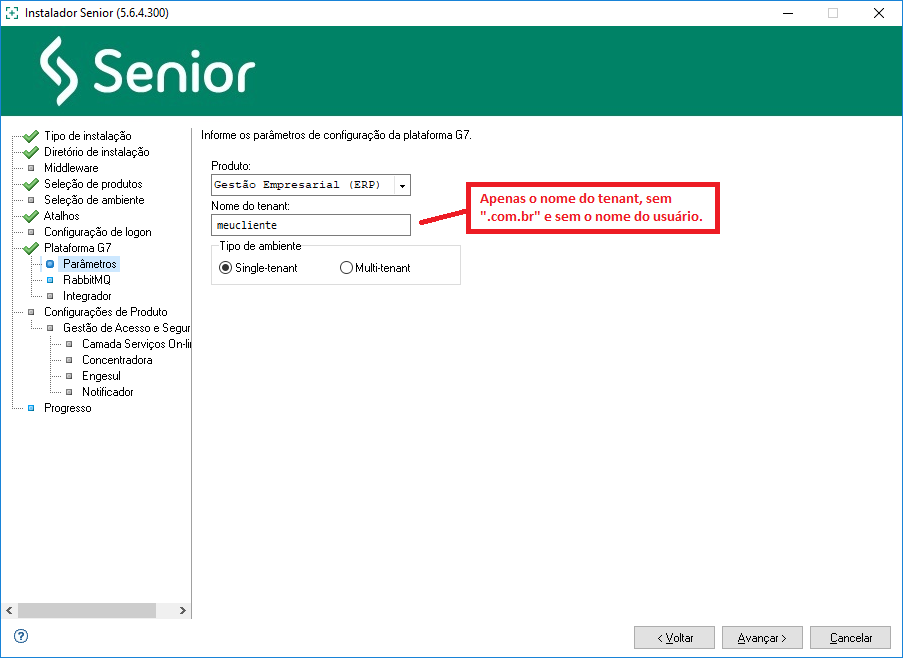Click the gray square icon beside Concentradora

(x=69, y=360)
